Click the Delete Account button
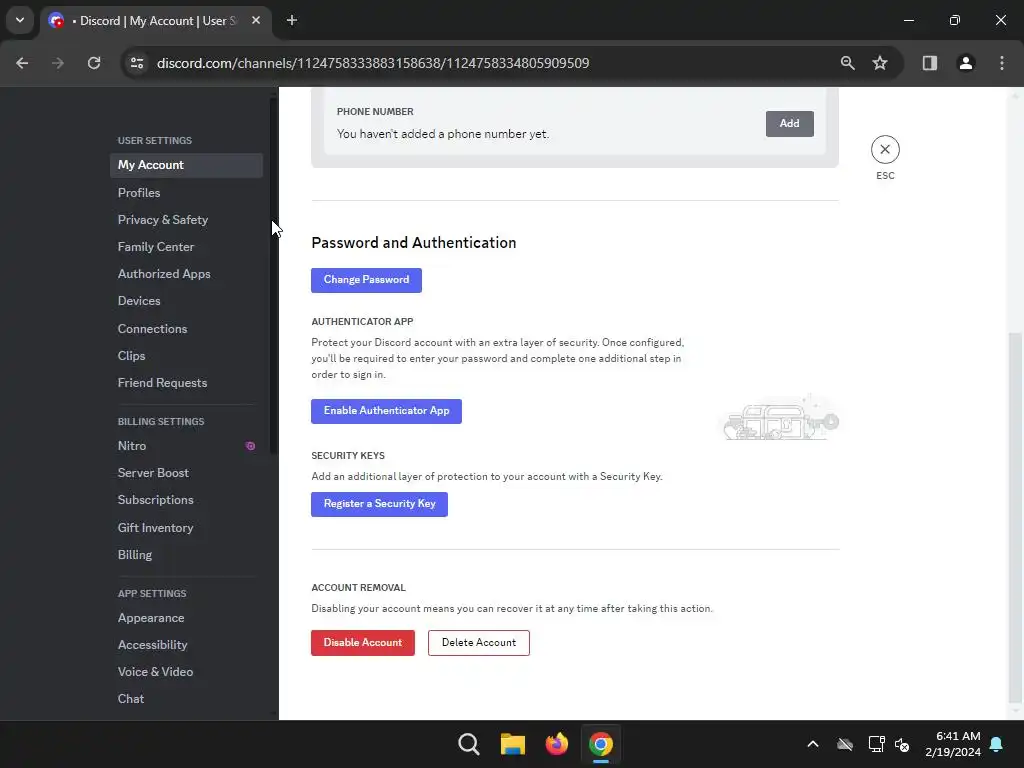The width and height of the screenshot is (1024, 768). (x=479, y=643)
